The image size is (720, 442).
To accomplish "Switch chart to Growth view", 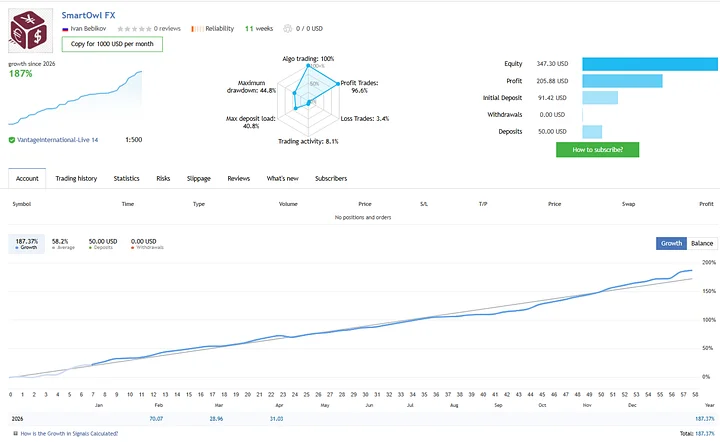I will click(x=671, y=243).
